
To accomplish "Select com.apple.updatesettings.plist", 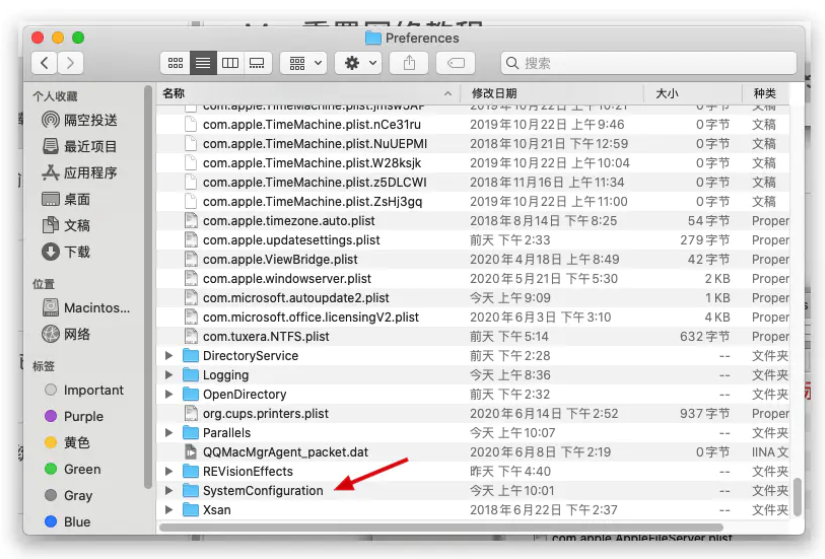I will pyautogui.click(x=473, y=240).
